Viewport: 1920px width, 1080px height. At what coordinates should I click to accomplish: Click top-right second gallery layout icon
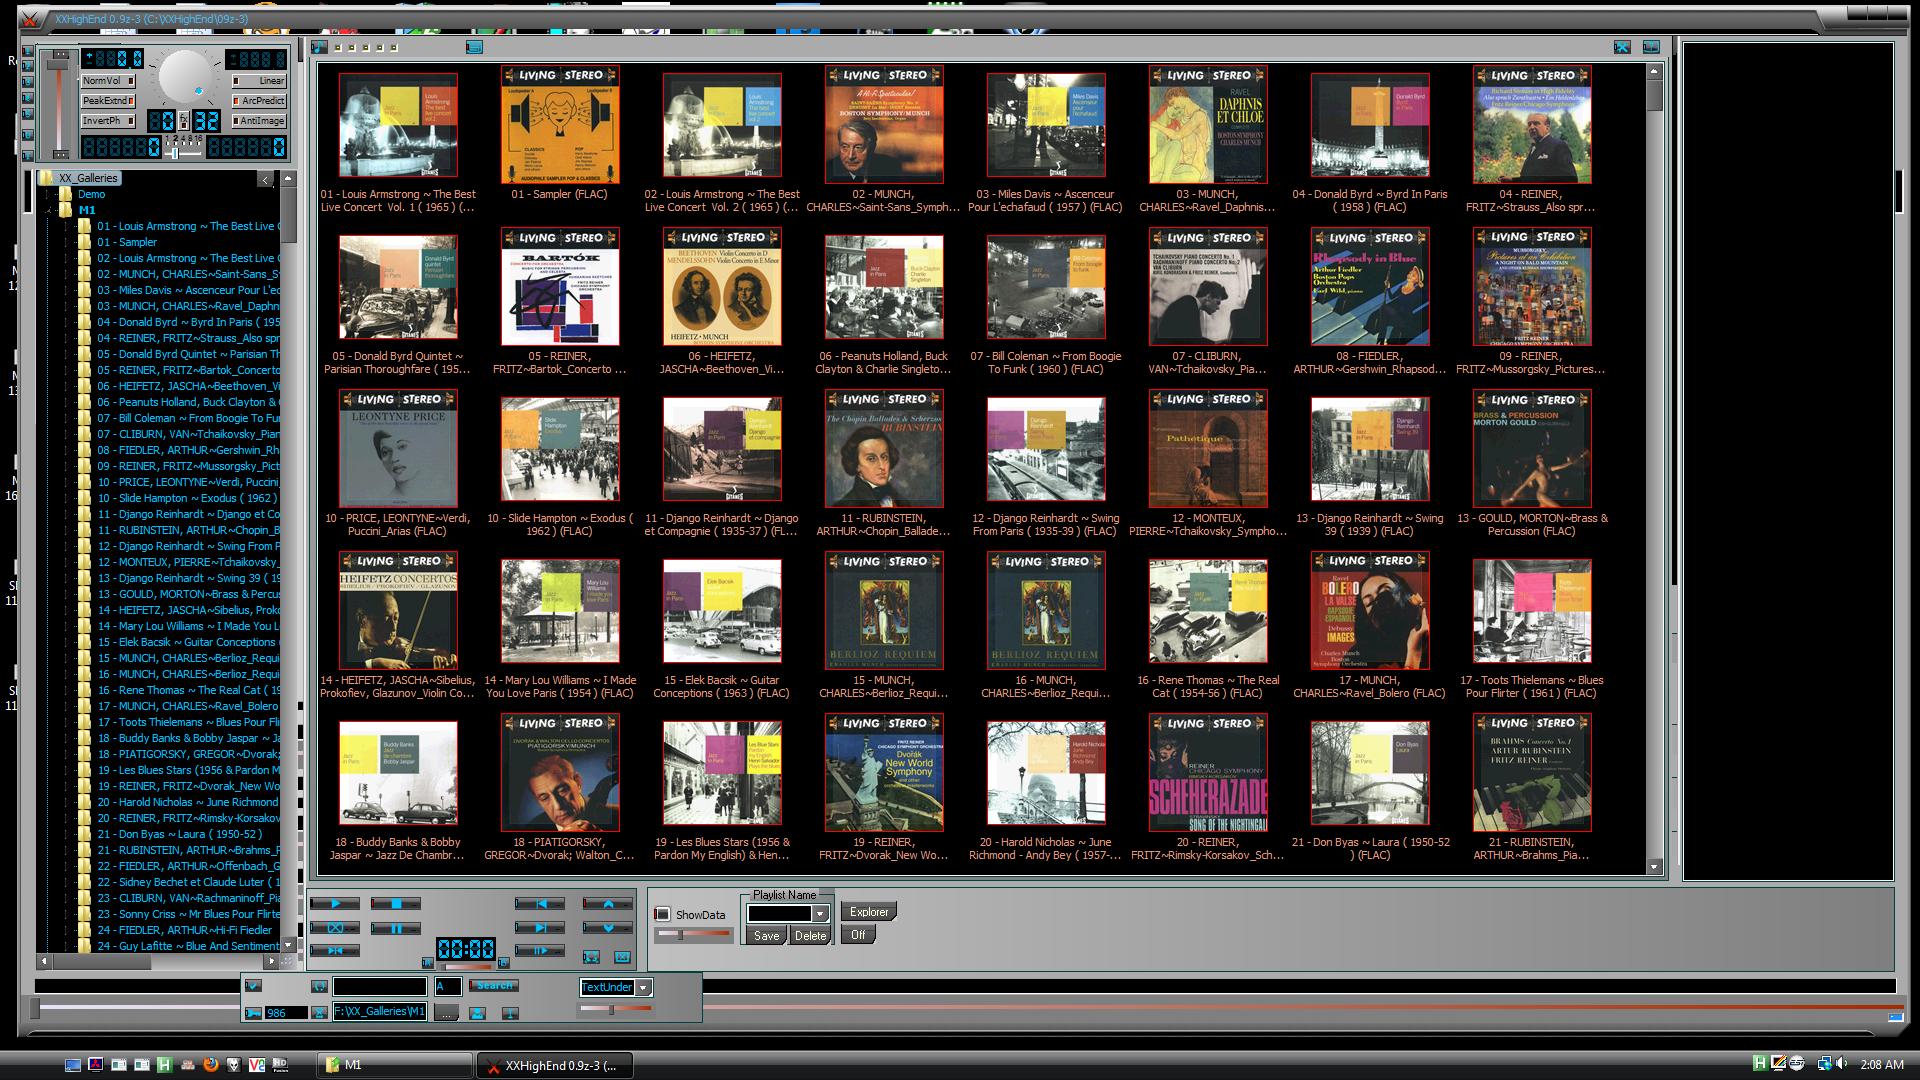pyautogui.click(x=1651, y=47)
